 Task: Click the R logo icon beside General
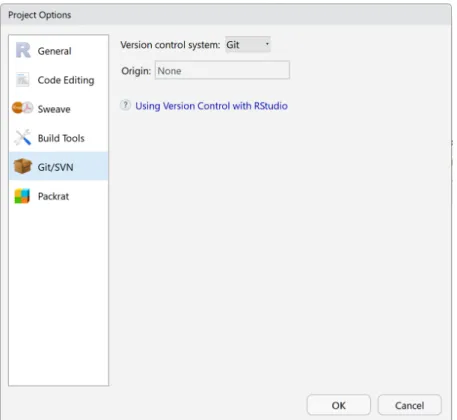pos(23,50)
